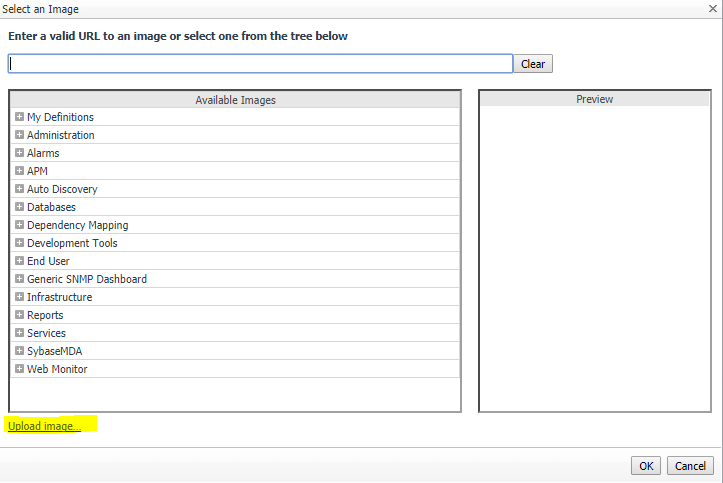Click the plus icon beside Infrastructure

(19, 297)
